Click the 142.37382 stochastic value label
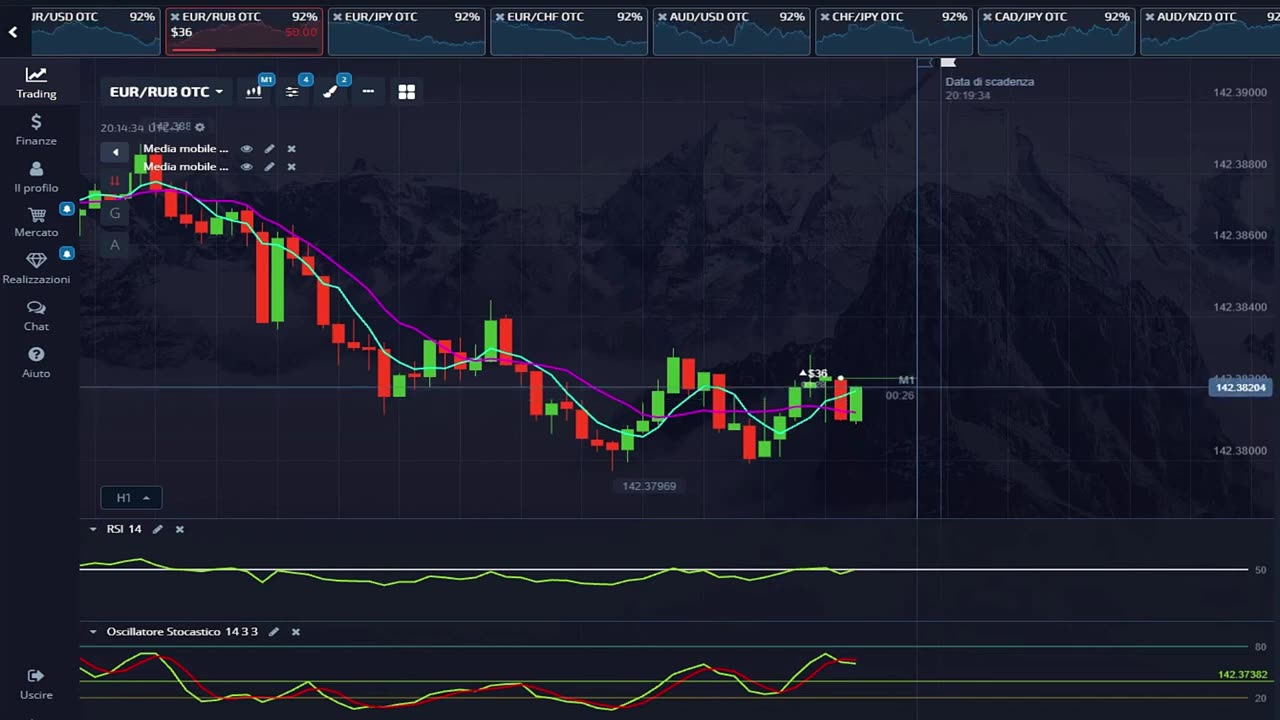Screen dimensions: 1280x720 [1243, 675]
